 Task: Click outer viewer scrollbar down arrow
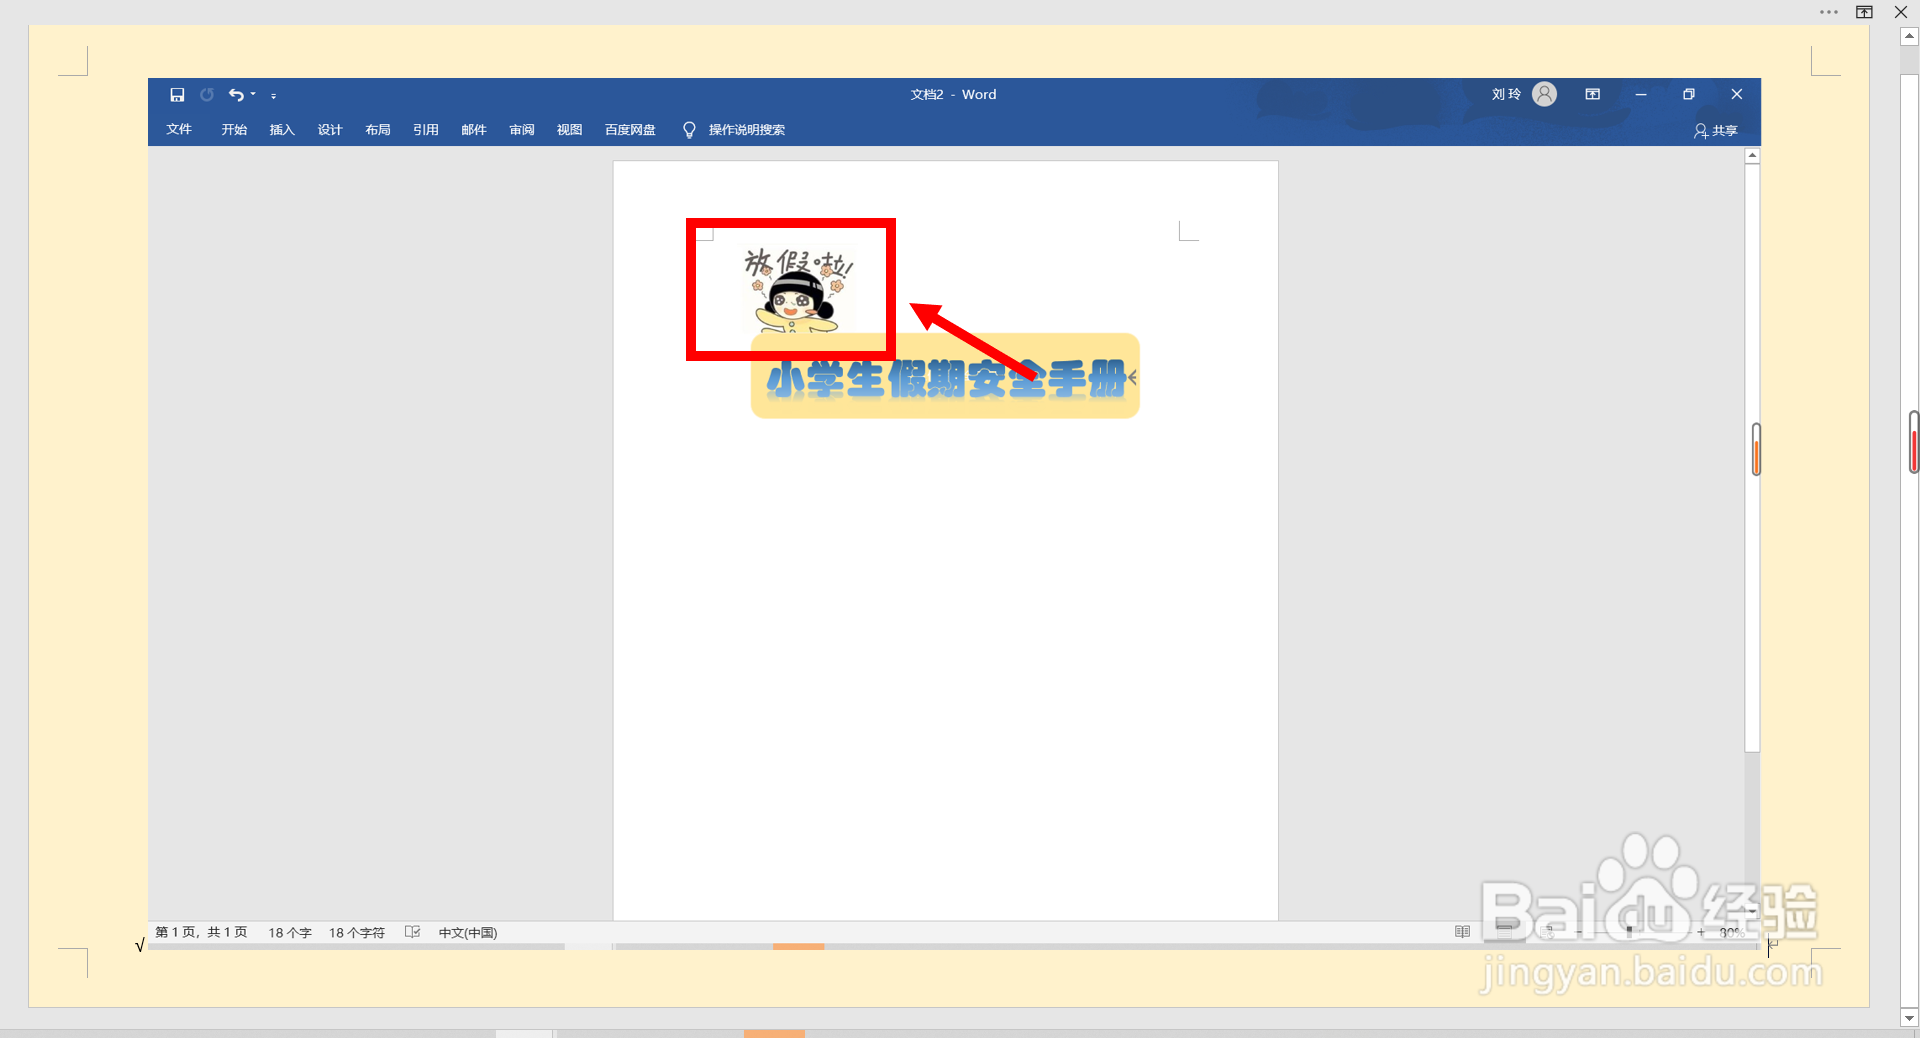[1909, 1018]
